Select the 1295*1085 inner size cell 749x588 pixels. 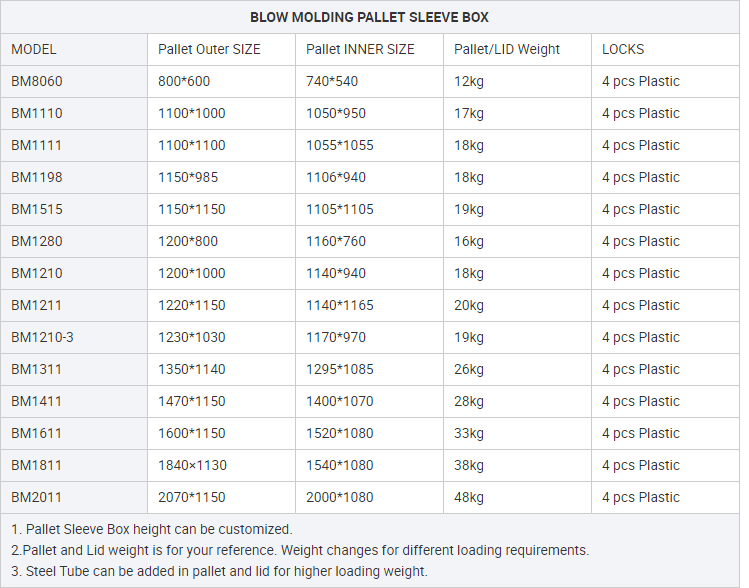tap(340, 369)
